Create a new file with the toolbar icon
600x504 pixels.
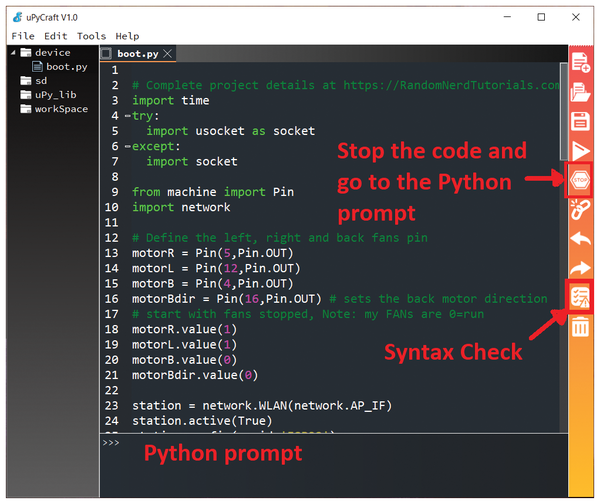580,62
